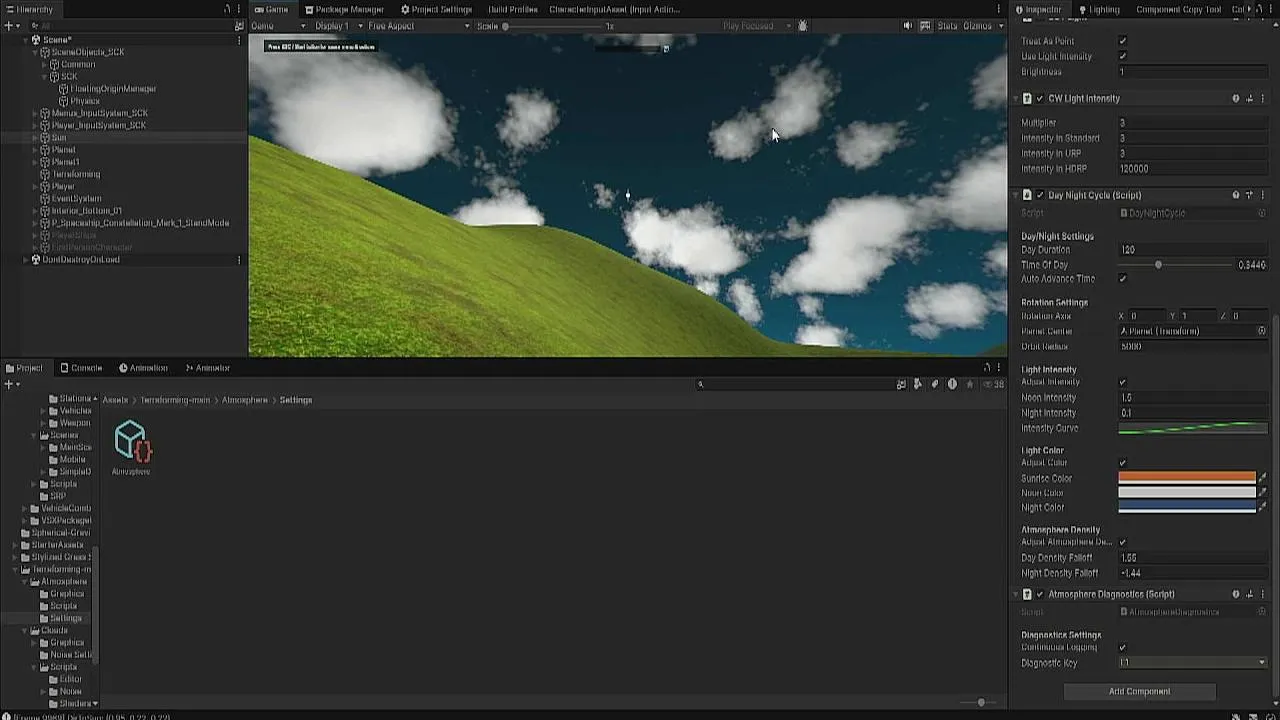Click Assets in the Project breadcrumb

pyautogui.click(x=115, y=400)
